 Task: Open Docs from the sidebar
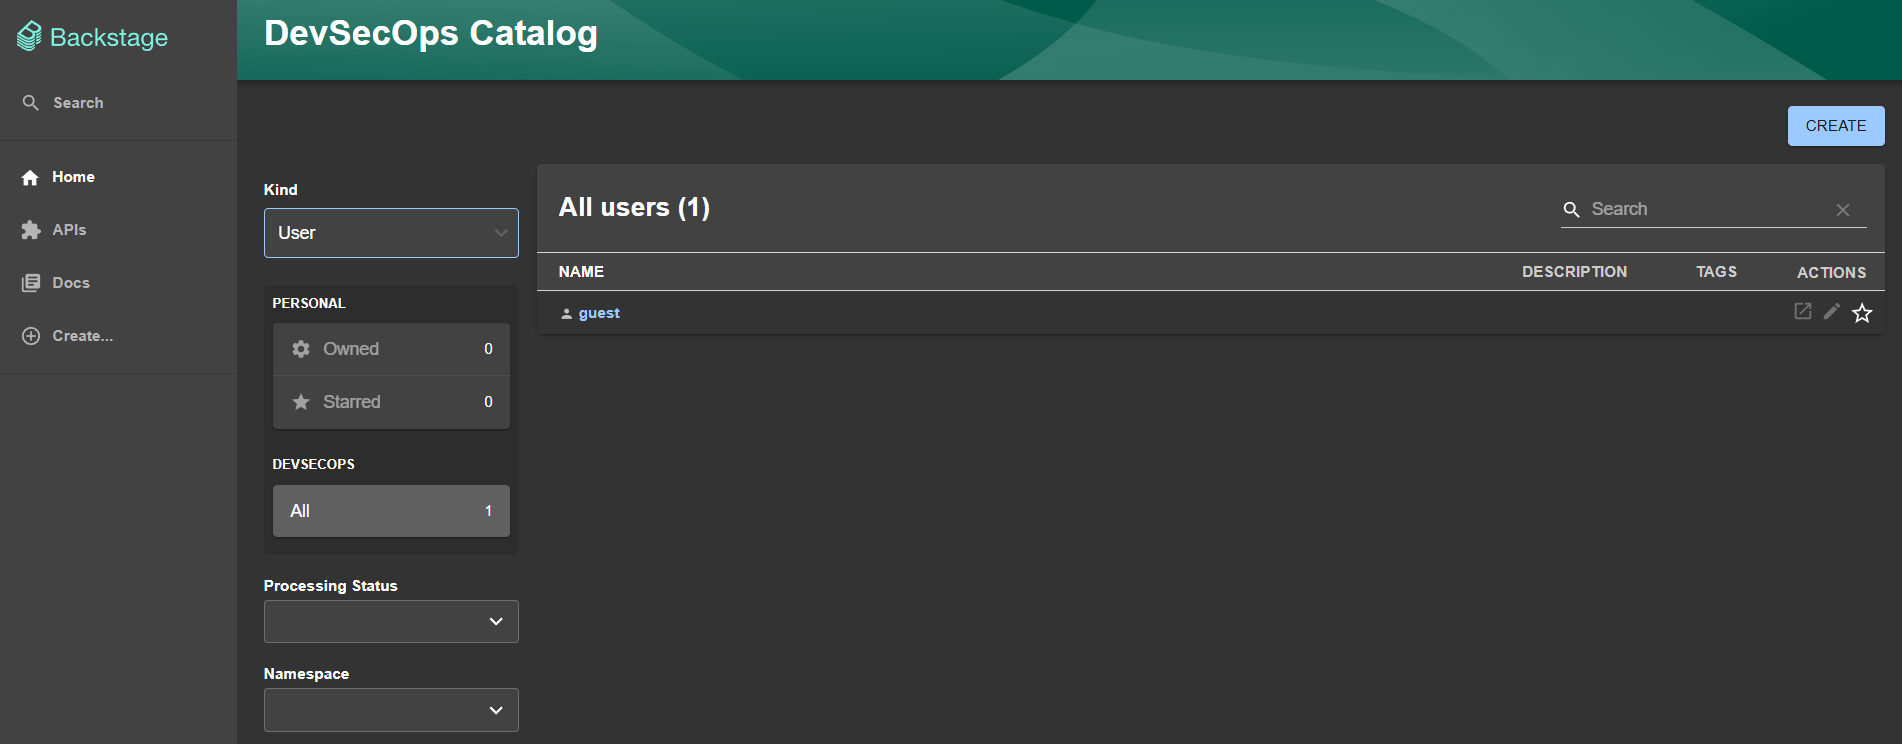70,283
